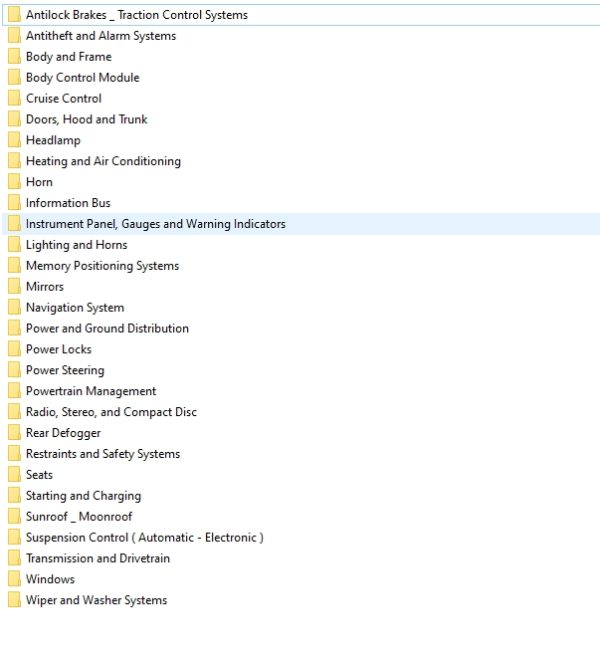Click the Starting and Charging folder icon
Image resolution: width=600 pixels, height=663 pixels.
pyautogui.click(x=14, y=496)
